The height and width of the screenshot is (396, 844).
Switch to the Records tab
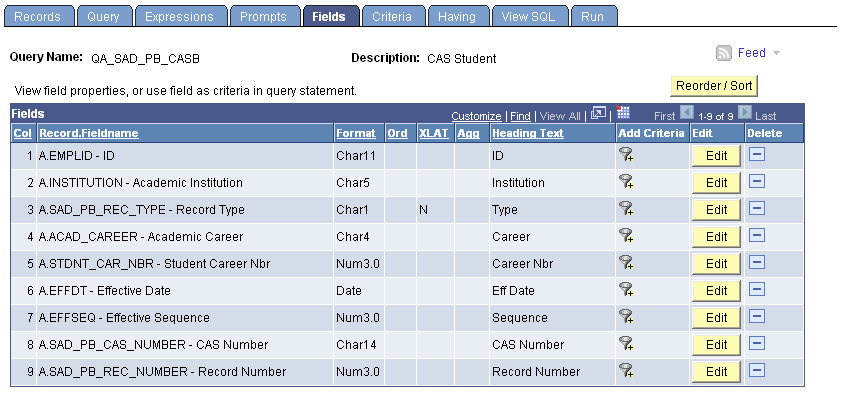pos(38,17)
